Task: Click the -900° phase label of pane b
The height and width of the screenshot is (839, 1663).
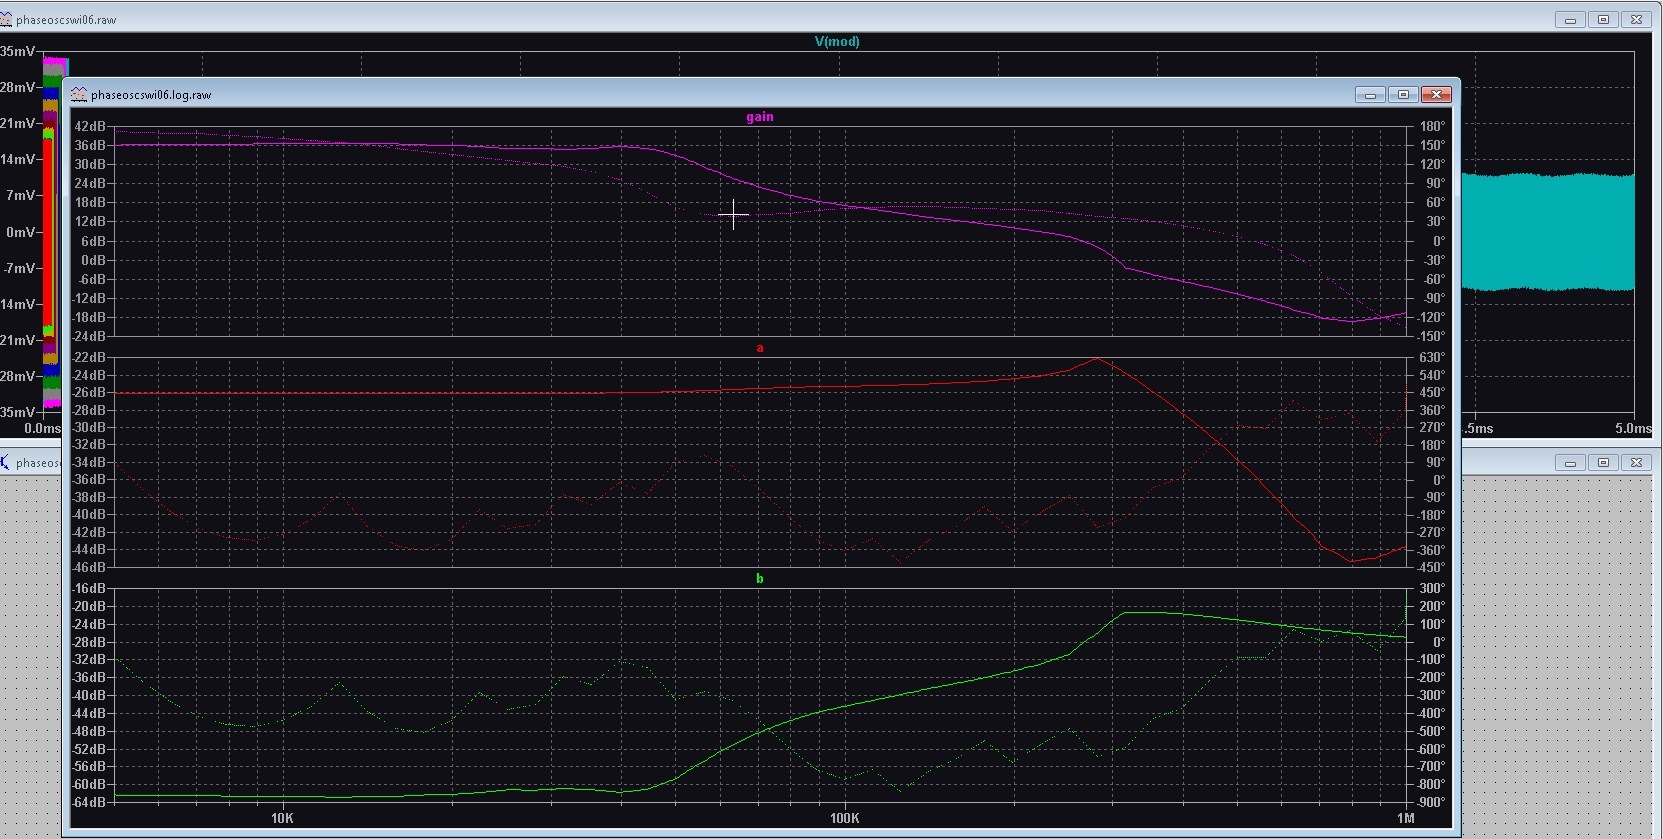Action: [1430, 802]
